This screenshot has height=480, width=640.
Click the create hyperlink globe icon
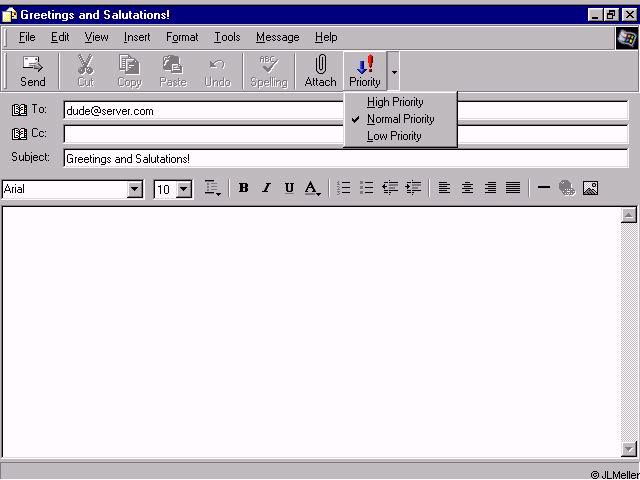point(567,188)
